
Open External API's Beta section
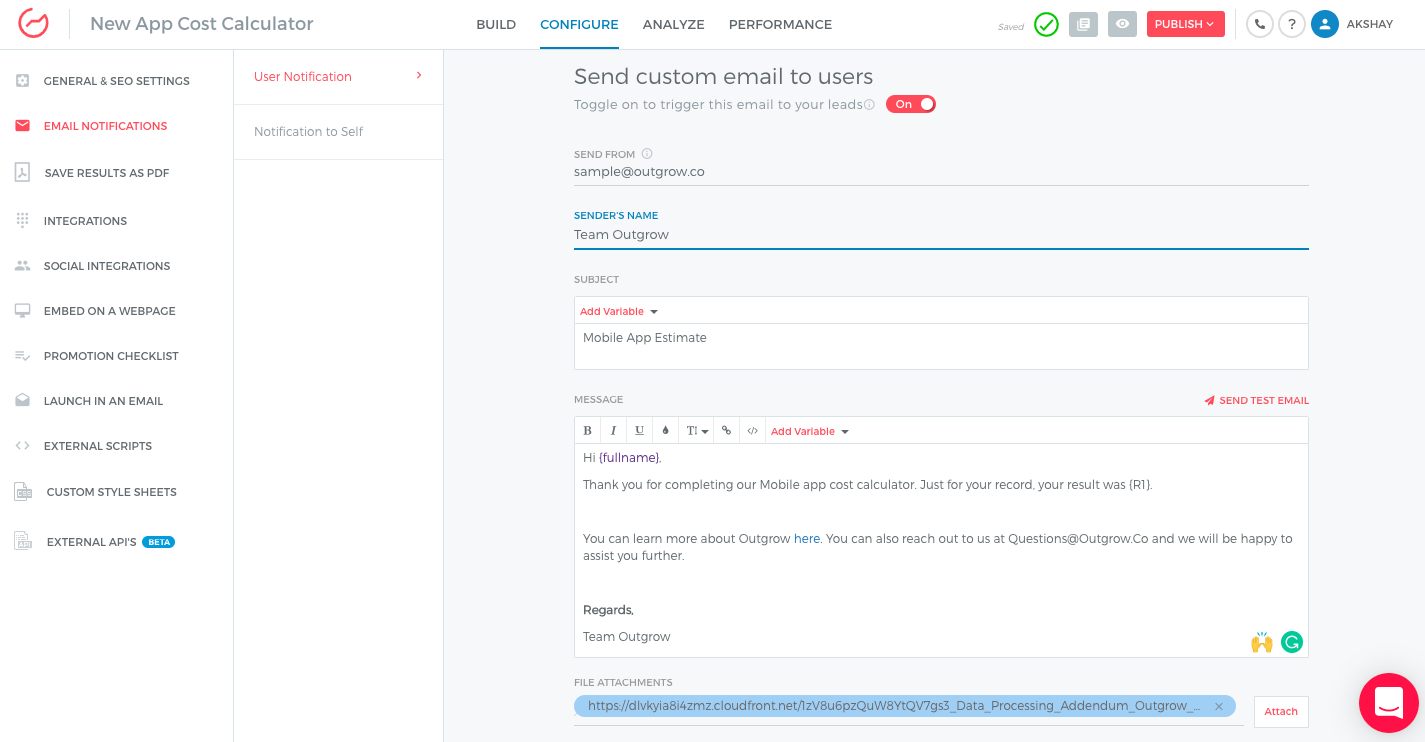(x=111, y=542)
